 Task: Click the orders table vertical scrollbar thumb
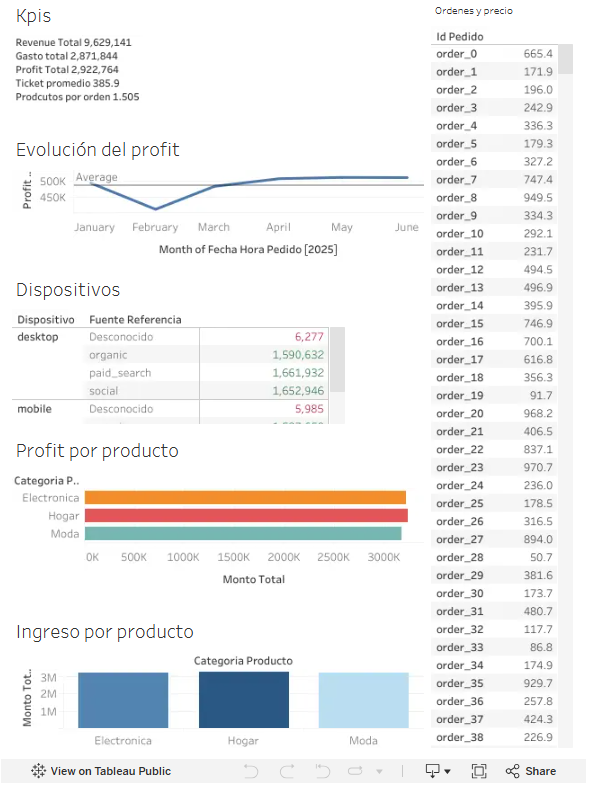tap(565, 59)
